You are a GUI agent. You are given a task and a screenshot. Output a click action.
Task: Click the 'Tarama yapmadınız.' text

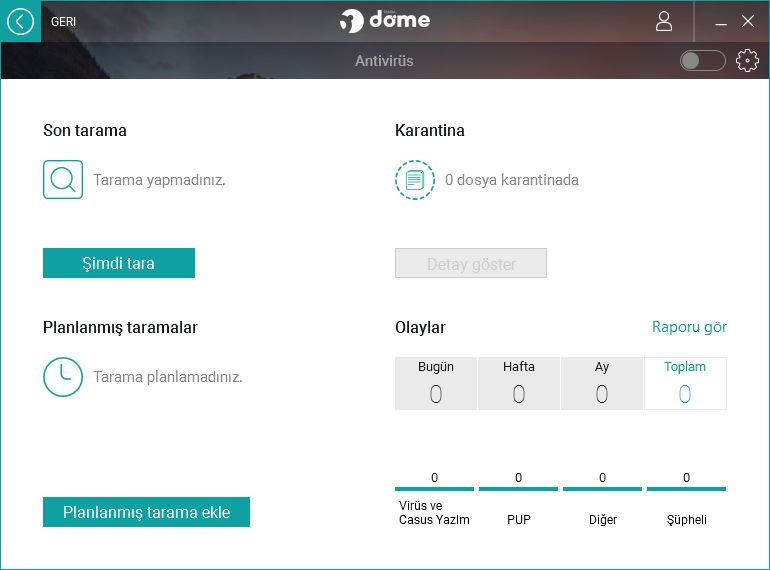pyautogui.click(x=160, y=180)
